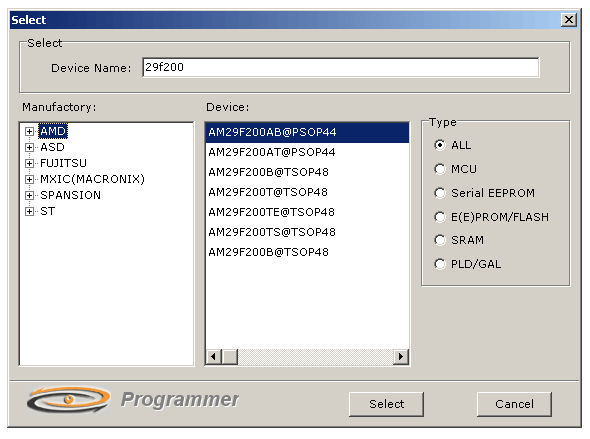Click the Select button
590x439 pixels.
point(386,404)
